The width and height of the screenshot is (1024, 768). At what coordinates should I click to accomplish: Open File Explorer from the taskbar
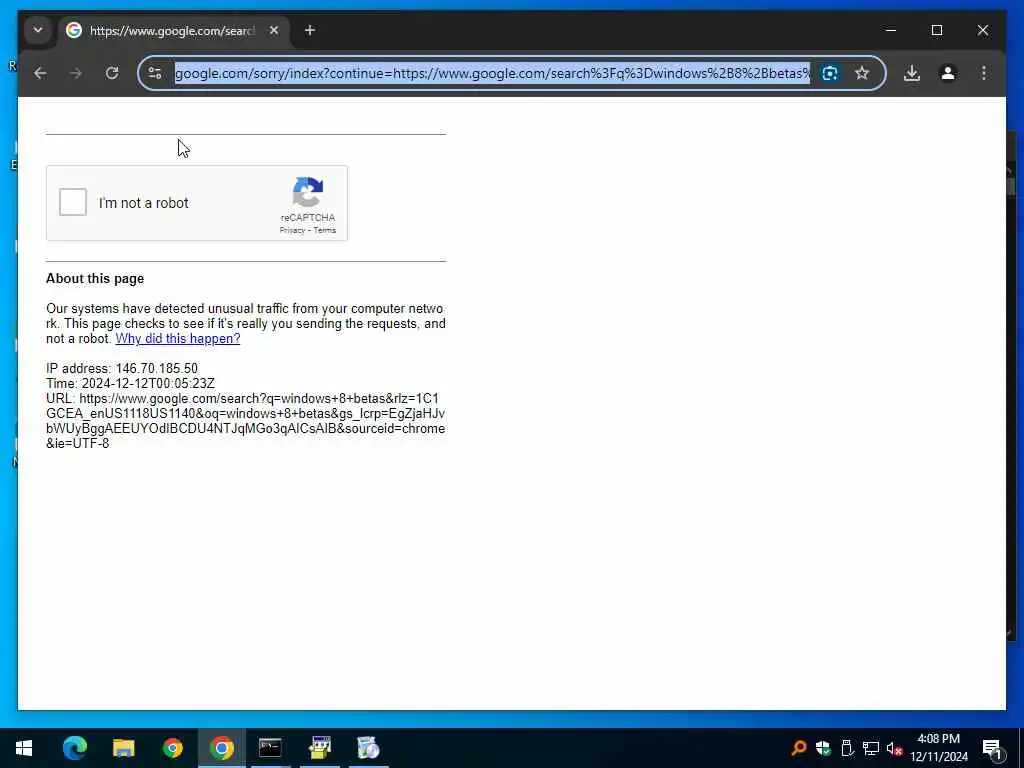click(x=123, y=748)
